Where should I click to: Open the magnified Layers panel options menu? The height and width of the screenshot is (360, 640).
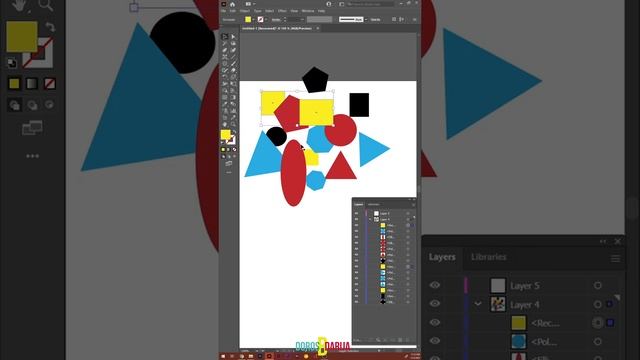(616, 258)
